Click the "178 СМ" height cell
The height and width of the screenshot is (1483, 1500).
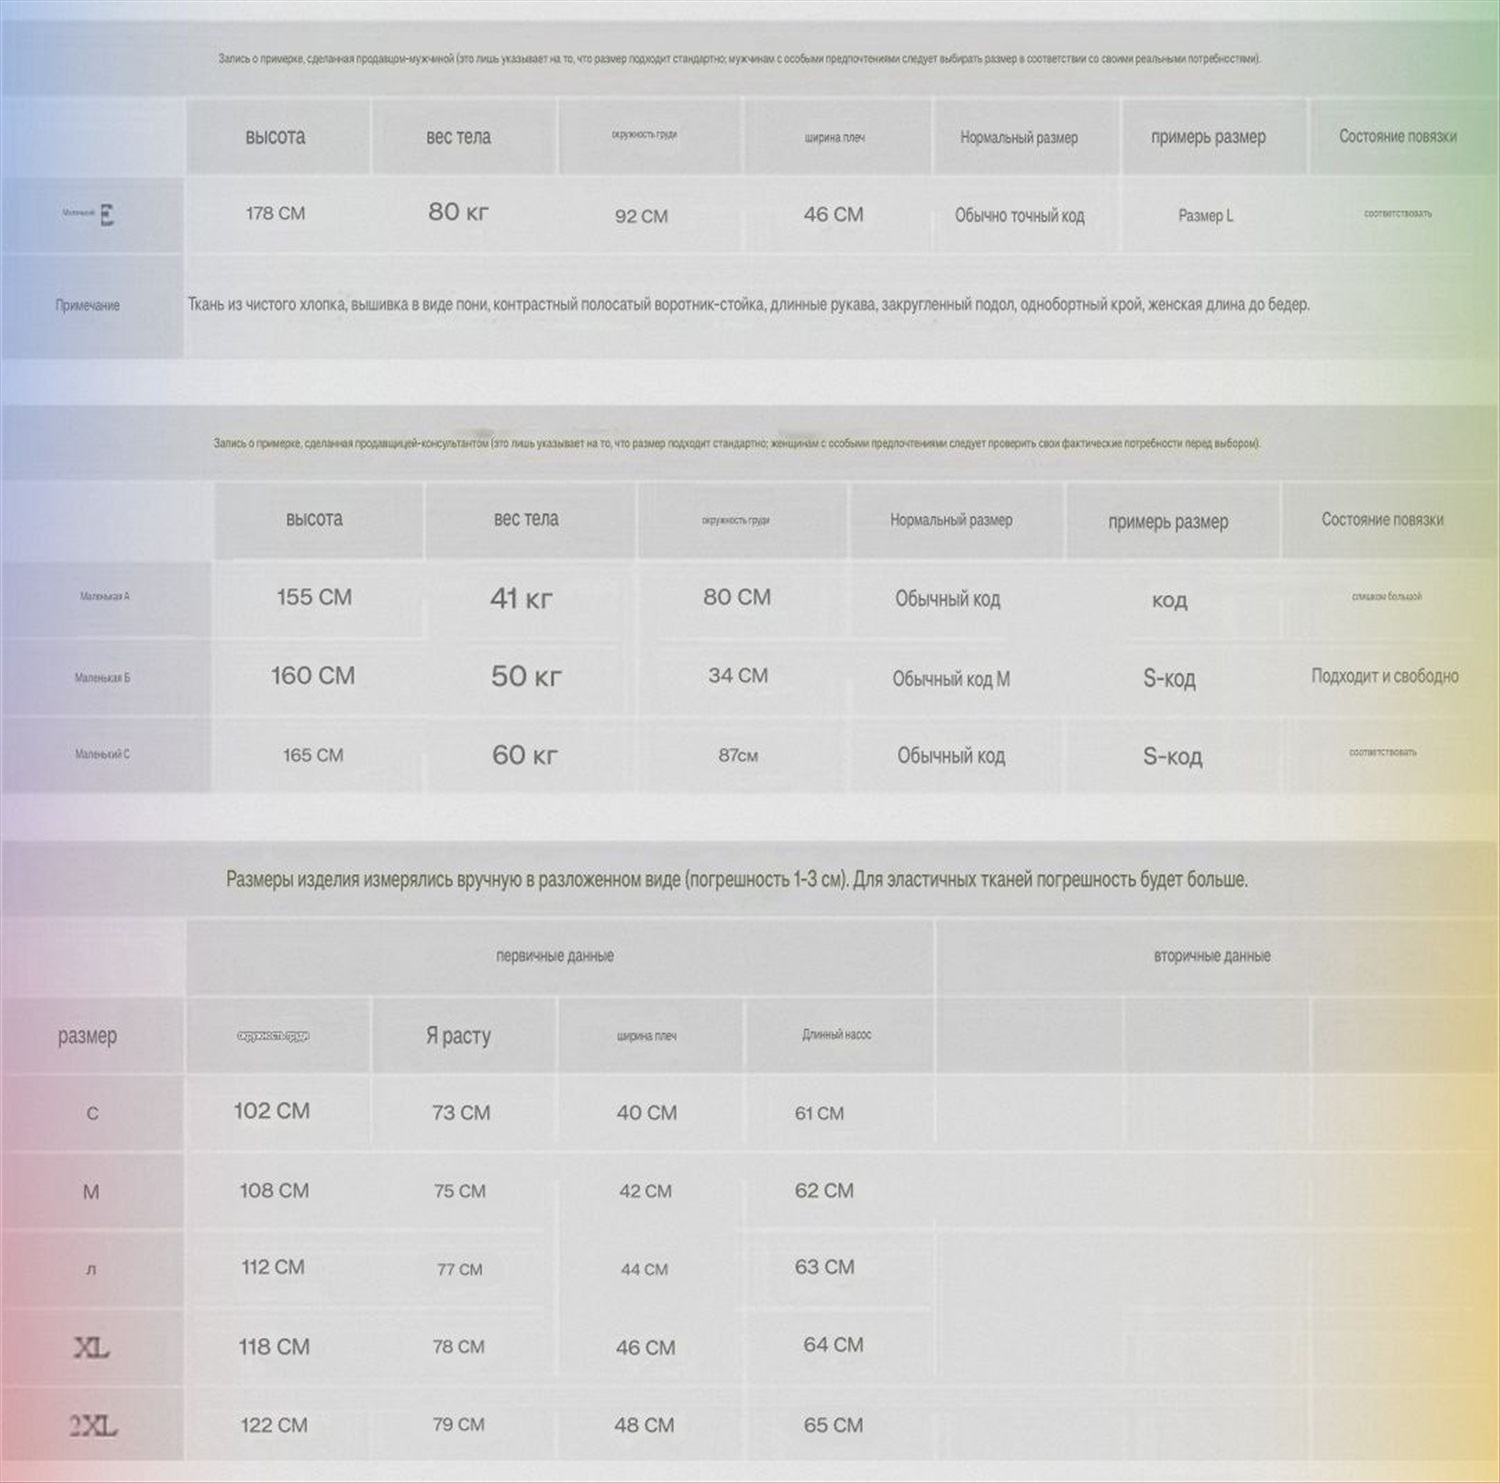276,214
